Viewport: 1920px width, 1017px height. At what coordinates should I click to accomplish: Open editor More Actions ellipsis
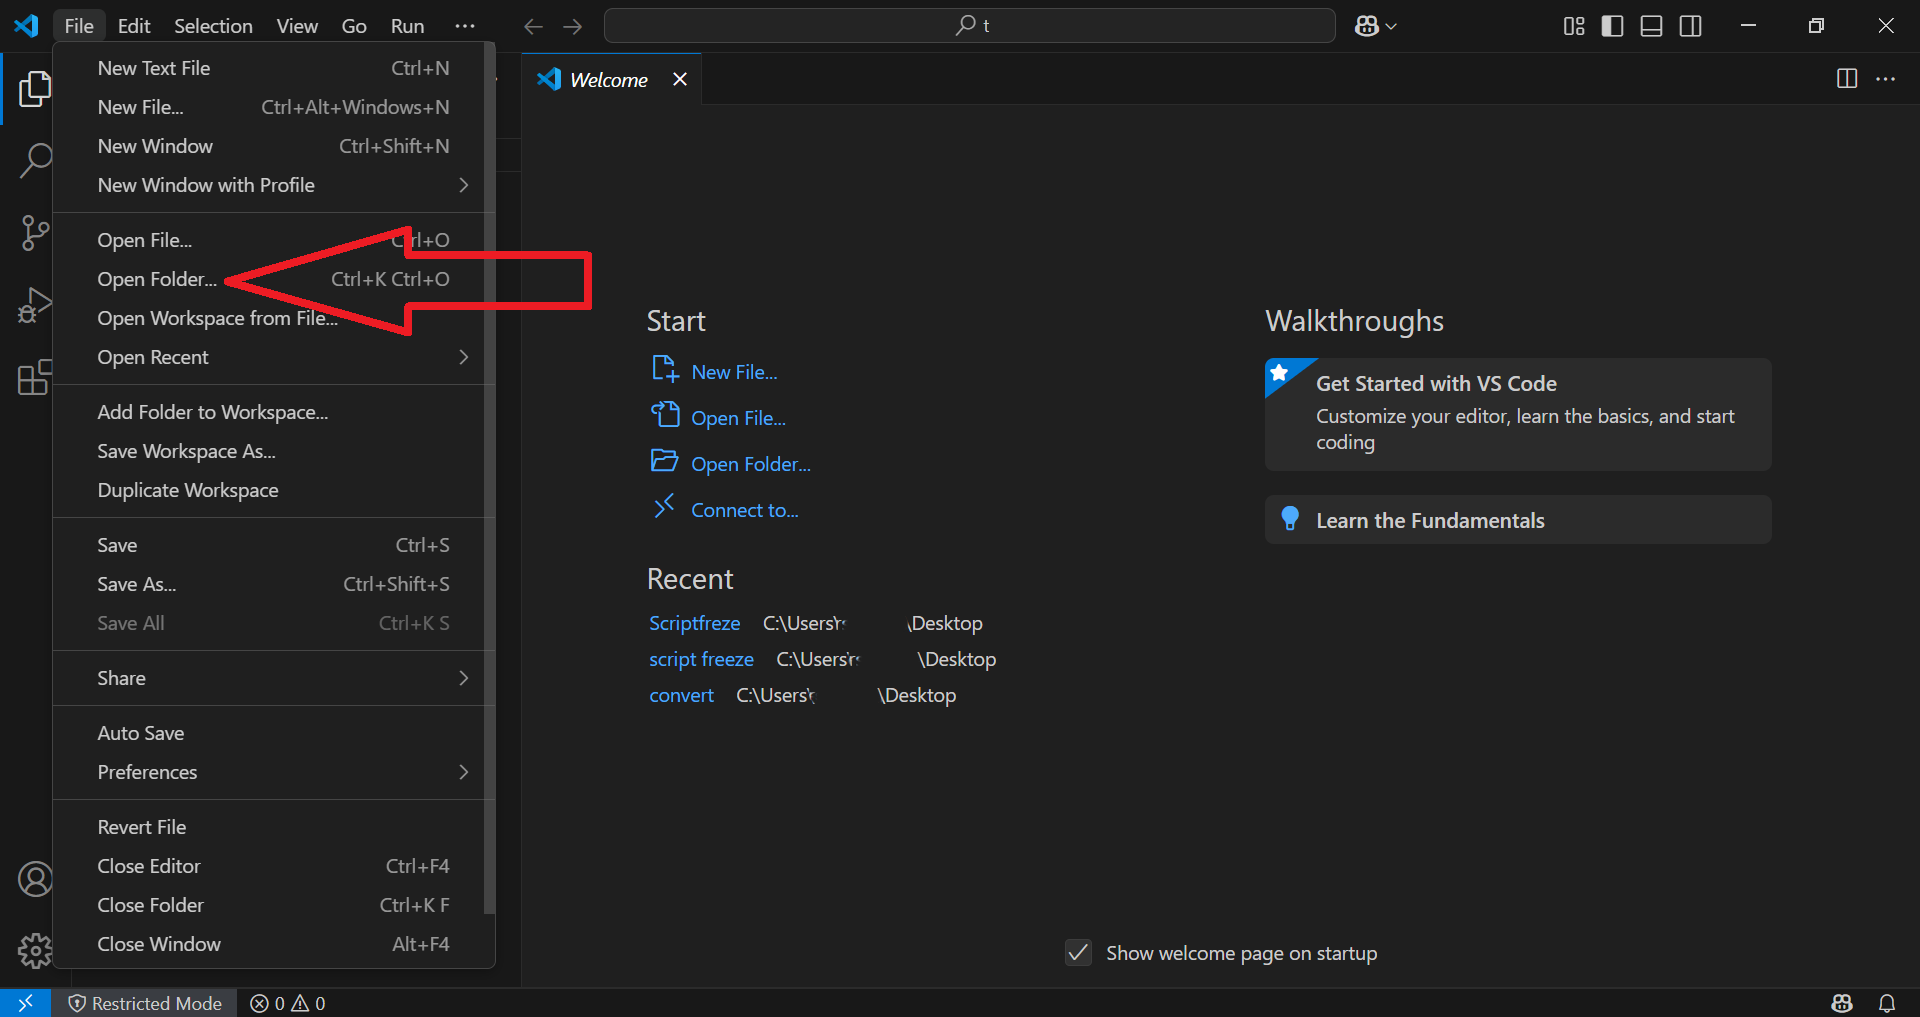1885,78
